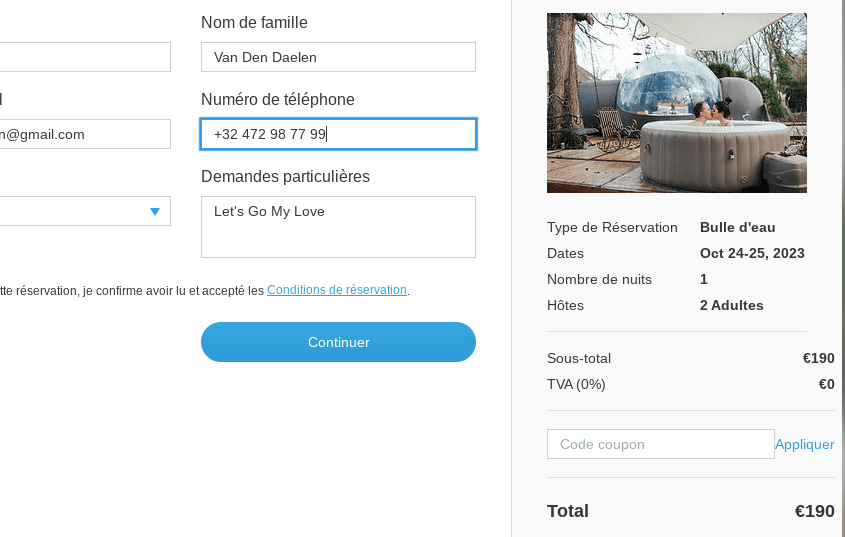This screenshot has height=537, width=845.
Task: Click Appliquer to apply the coupon
Action: click(x=804, y=444)
